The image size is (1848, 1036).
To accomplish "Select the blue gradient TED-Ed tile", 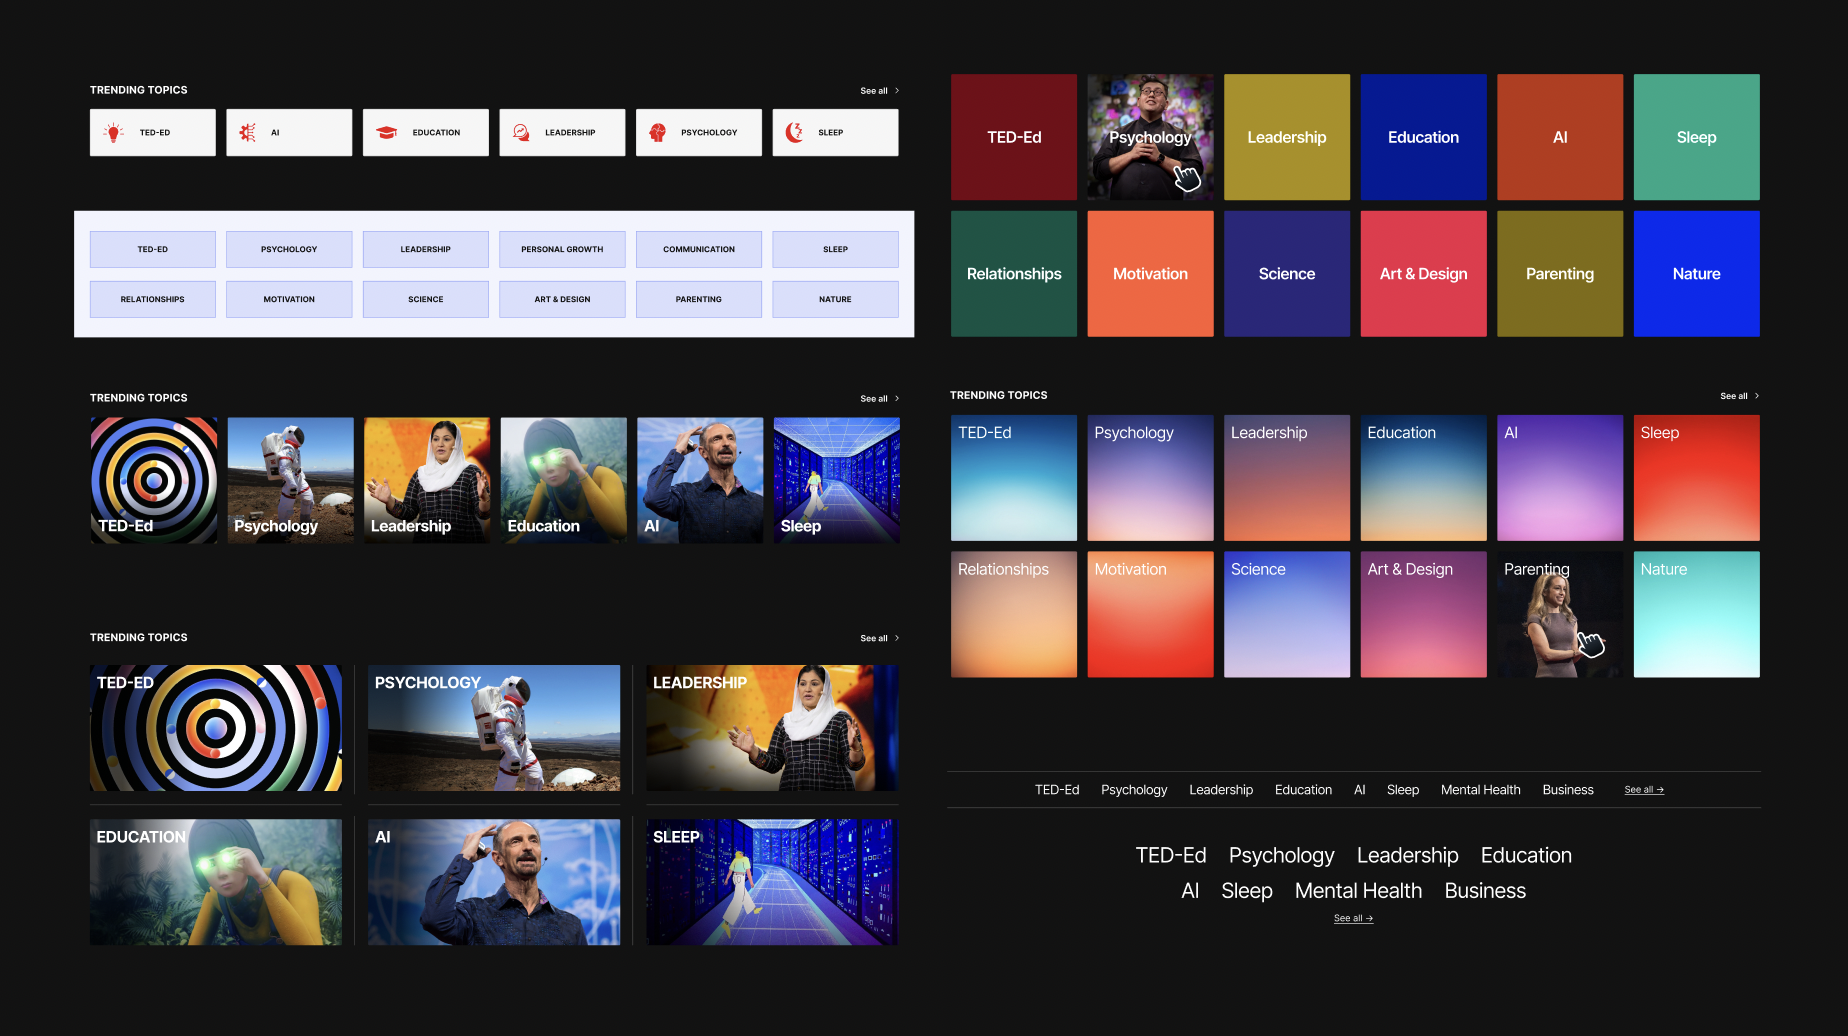I will tap(1014, 478).
